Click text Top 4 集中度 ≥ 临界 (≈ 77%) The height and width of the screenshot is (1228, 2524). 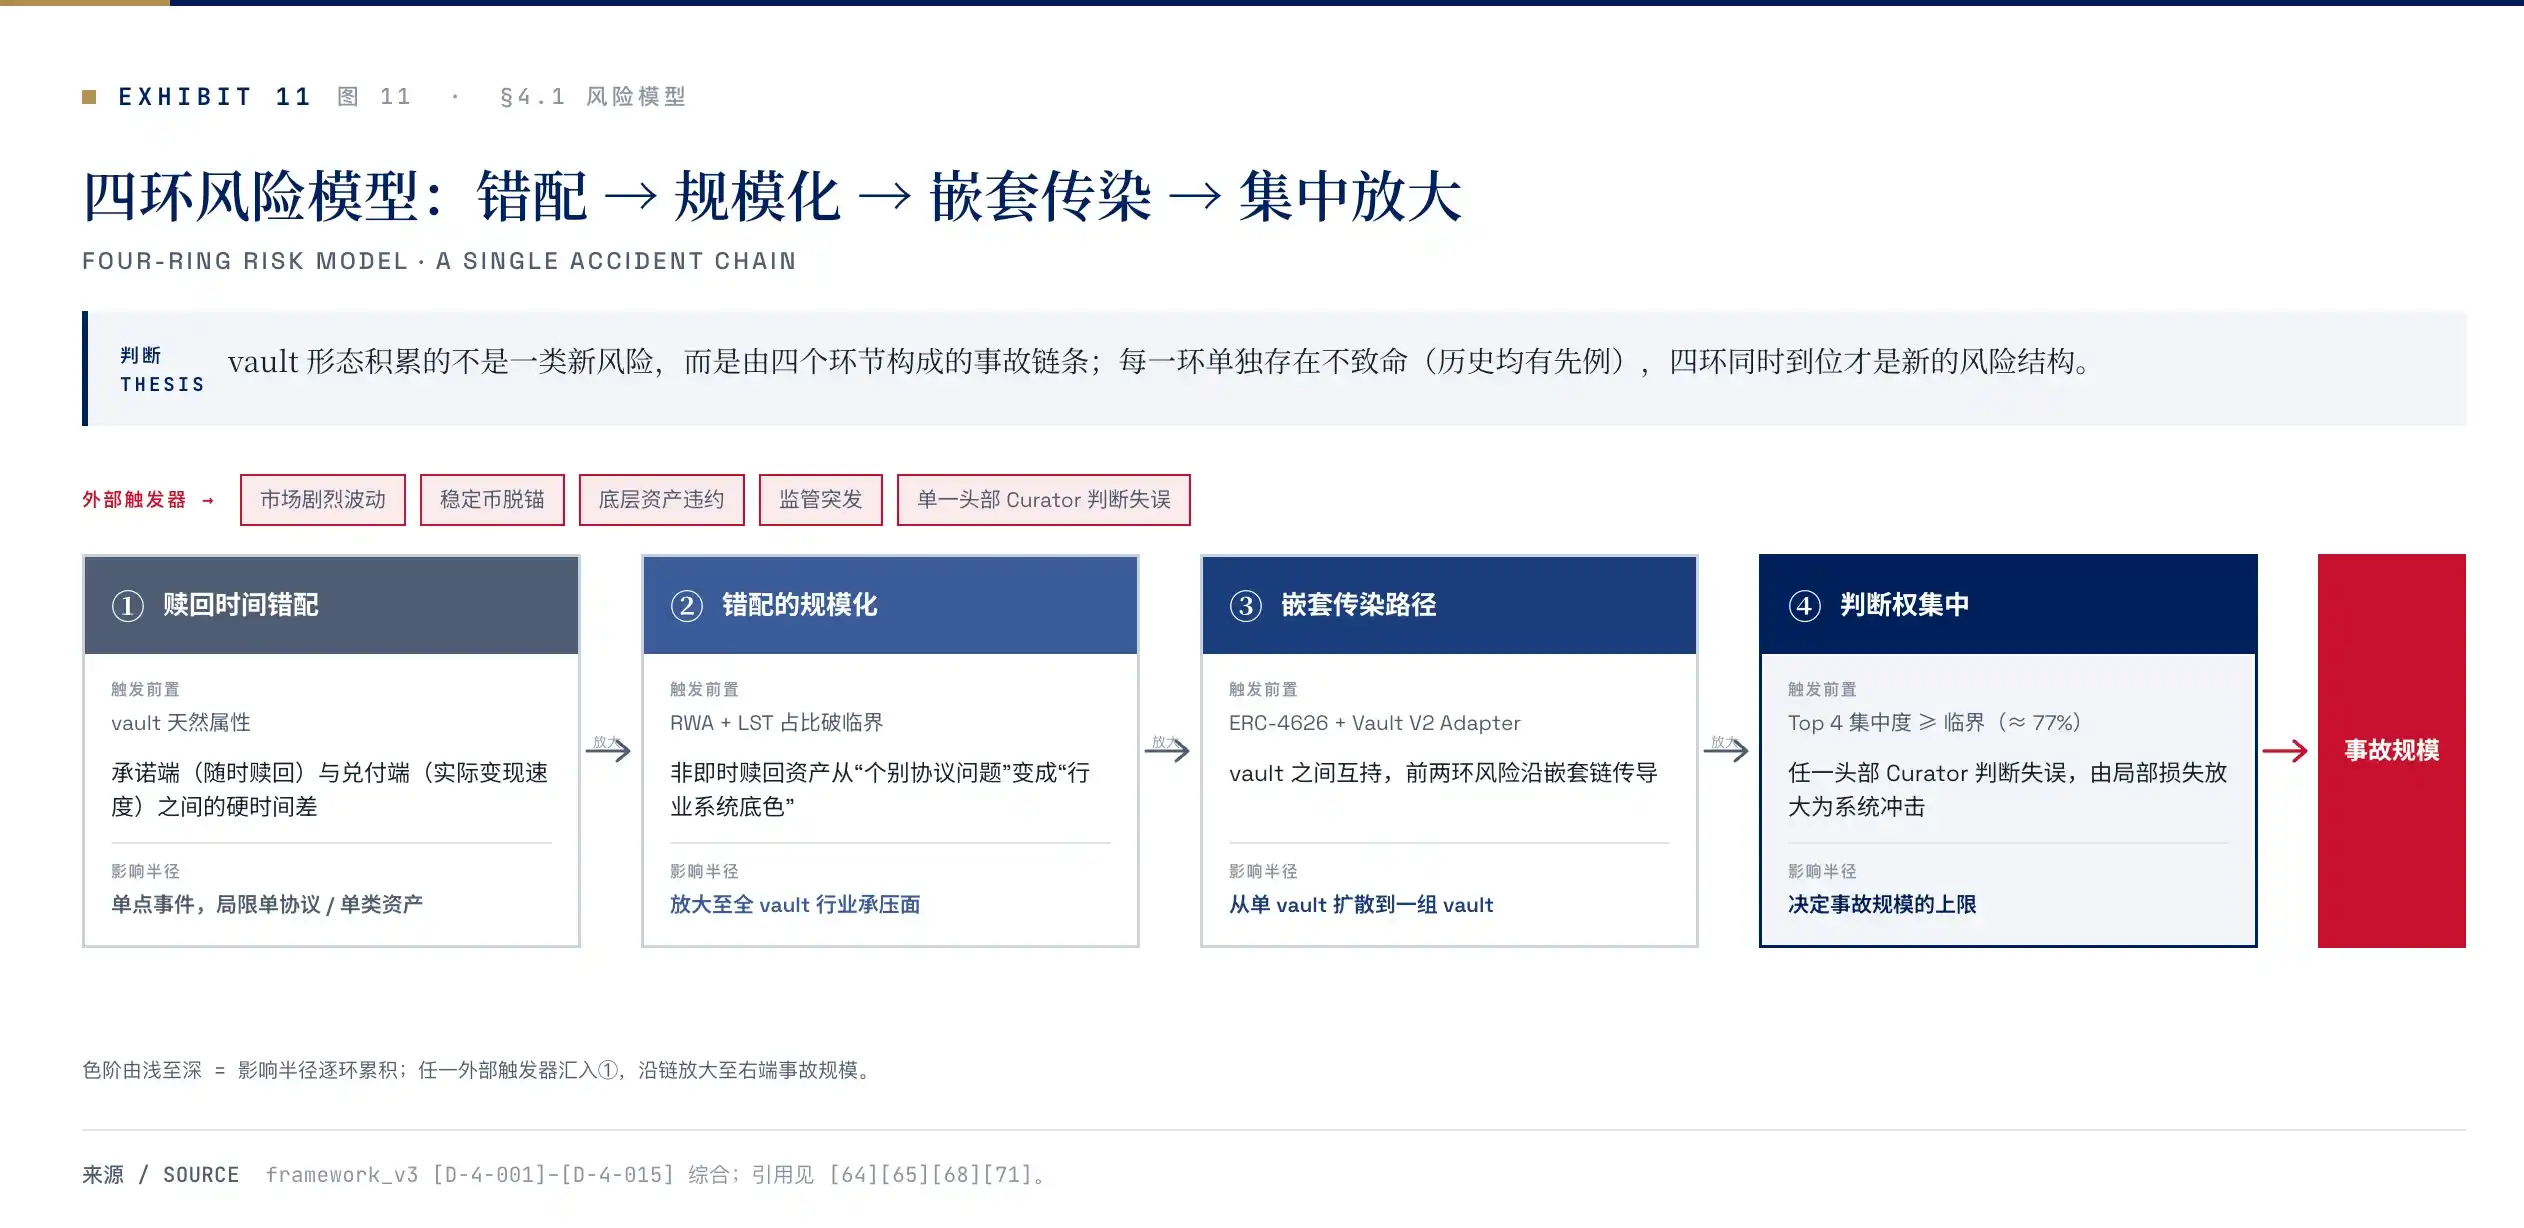coord(1934,723)
